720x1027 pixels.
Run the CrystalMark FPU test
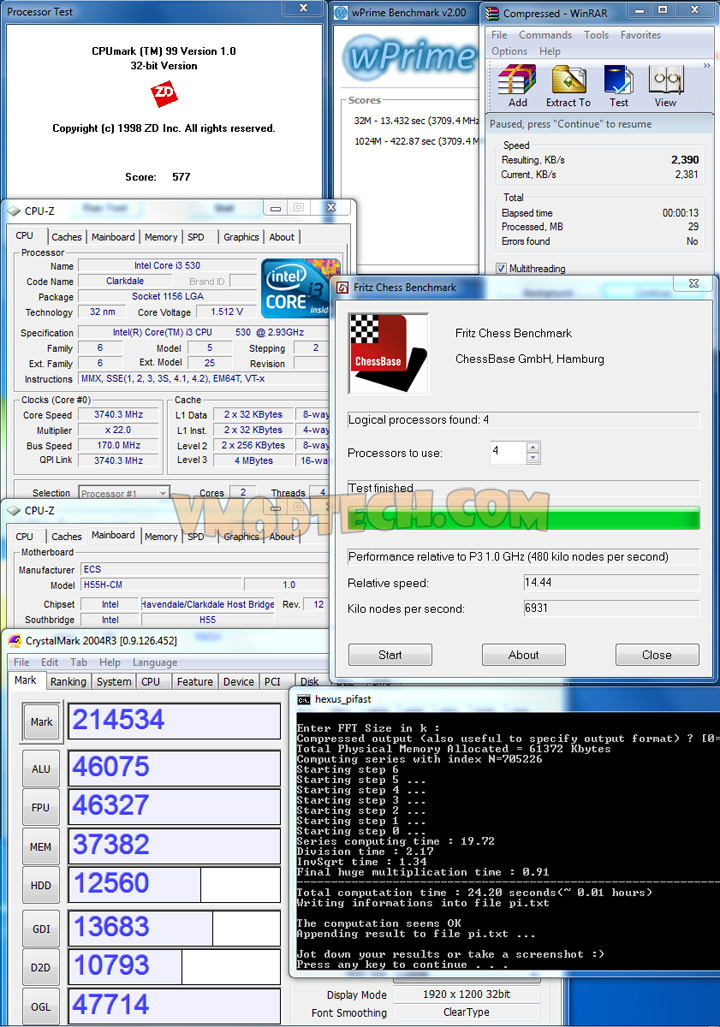[x=41, y=808]
